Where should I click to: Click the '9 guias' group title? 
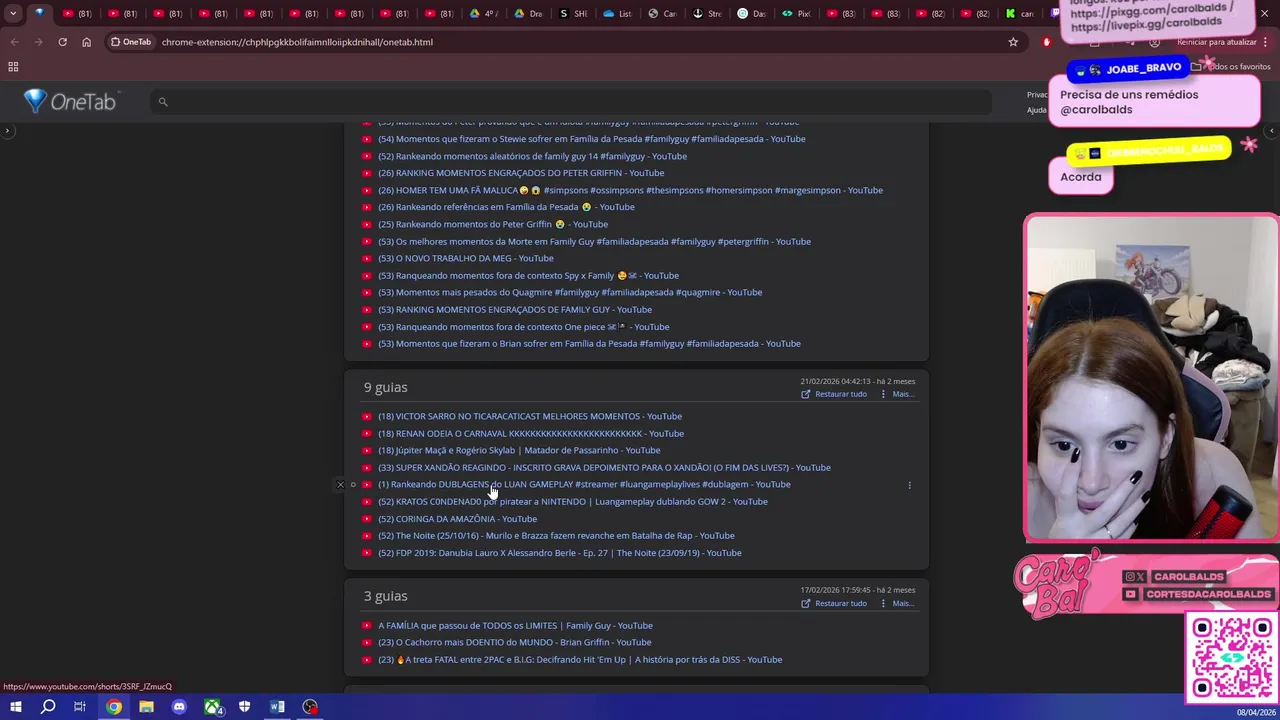(386, 388)
